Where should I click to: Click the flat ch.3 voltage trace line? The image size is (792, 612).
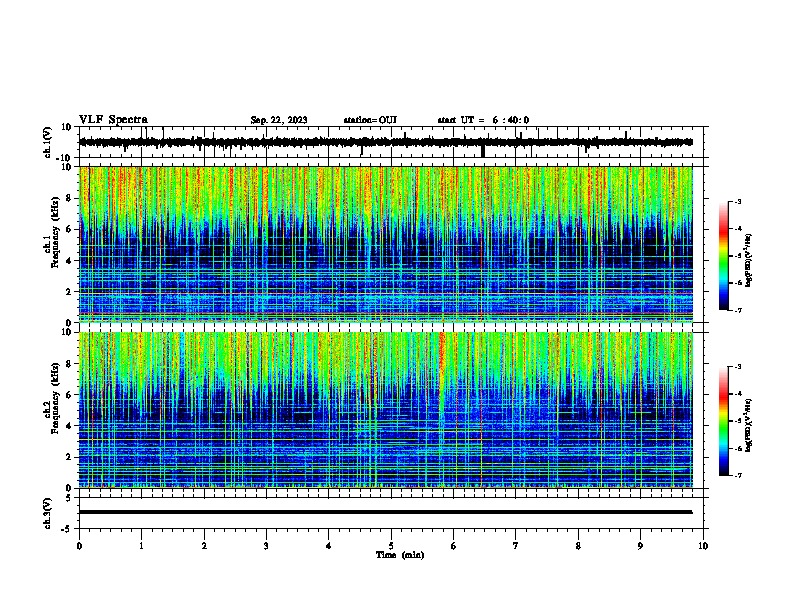click(385, 512)
